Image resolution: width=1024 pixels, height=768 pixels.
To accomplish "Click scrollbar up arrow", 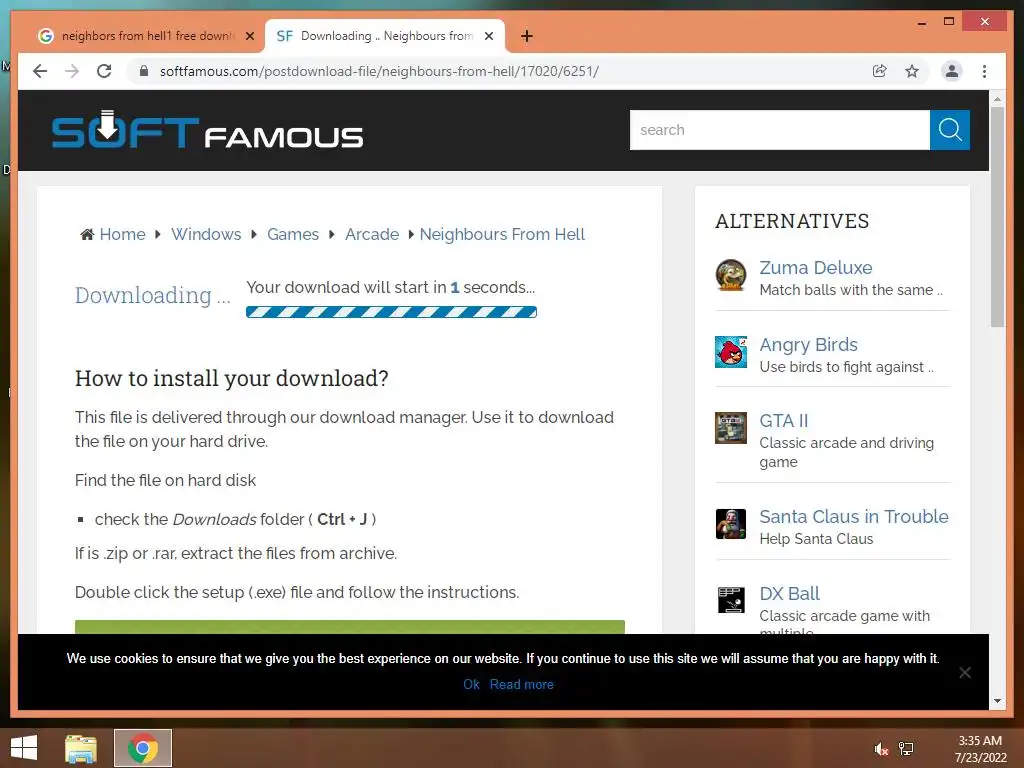I will pos(997,99).
